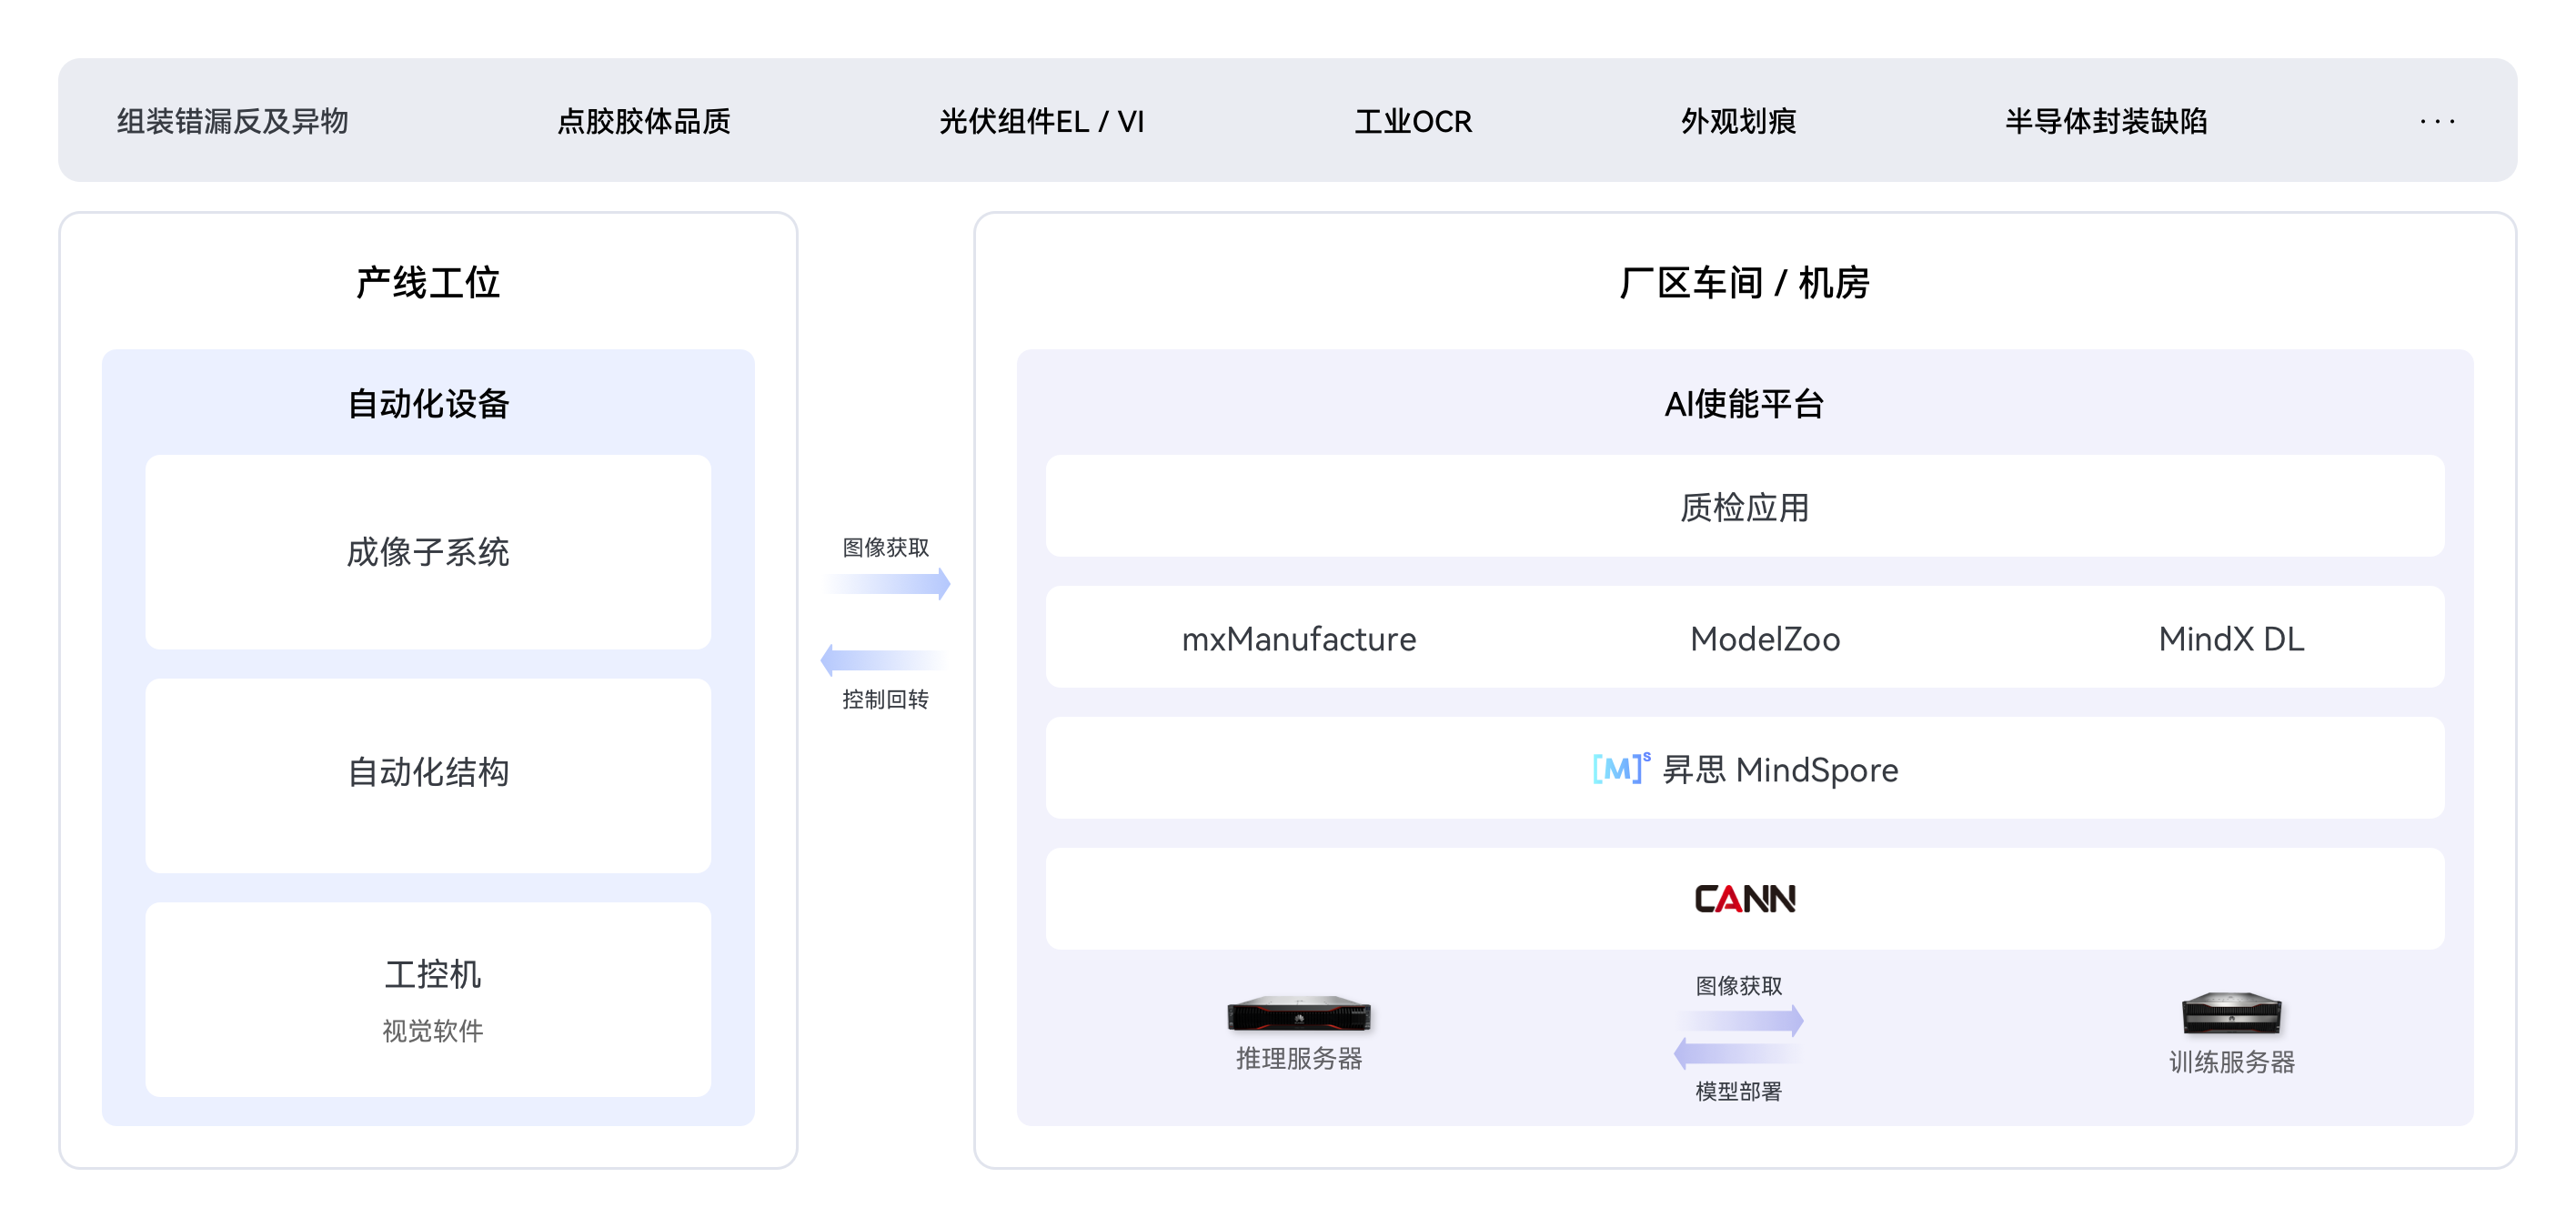Click the 训练服务器 label
Screen dimensions: 2576x1228
pos(2231,1062)
